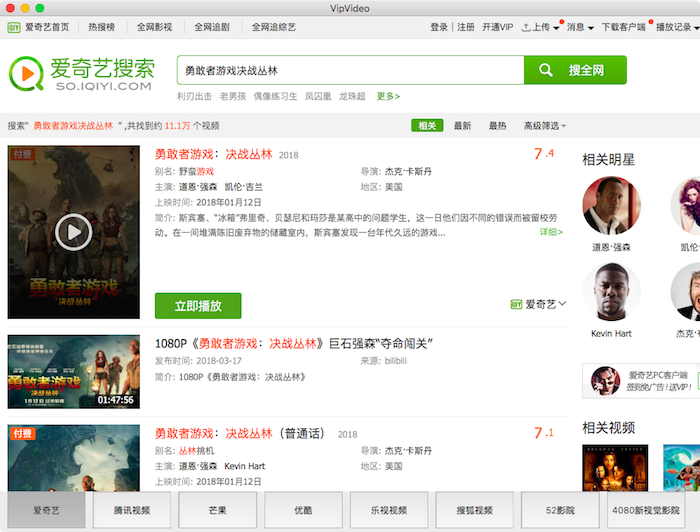
Task: Click Kevin Hart star portrait
Action: (x=611, y=292)
